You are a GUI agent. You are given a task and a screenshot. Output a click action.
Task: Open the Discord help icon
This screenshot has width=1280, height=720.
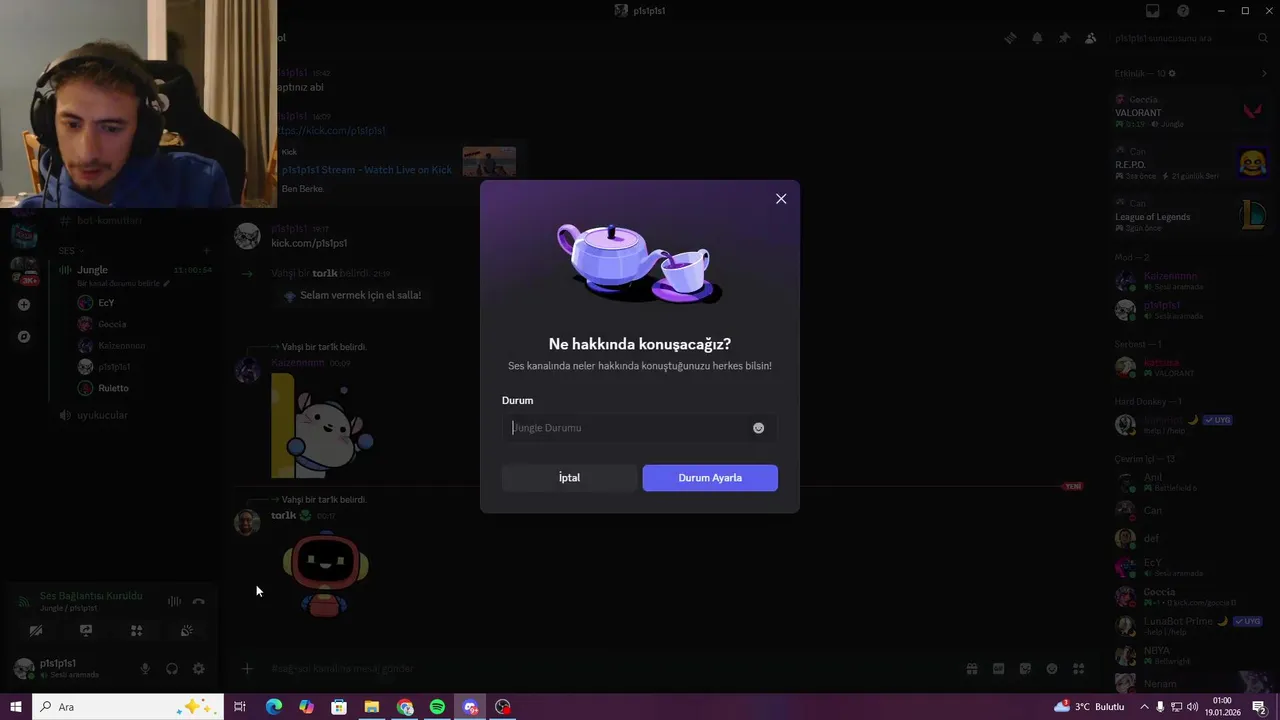coord(1183,11)
